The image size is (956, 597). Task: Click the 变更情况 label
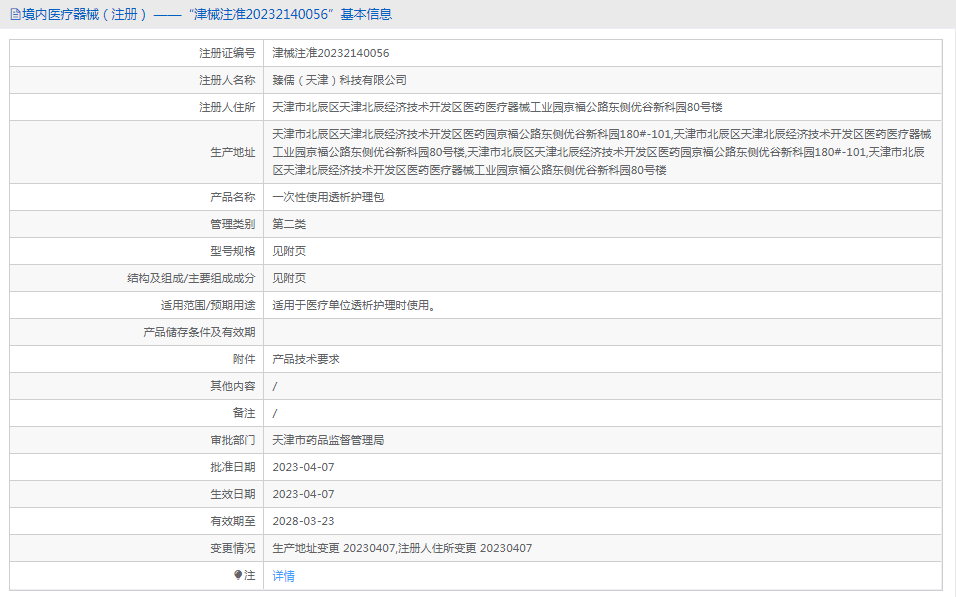pyautogui.click(x=232, y=548)
